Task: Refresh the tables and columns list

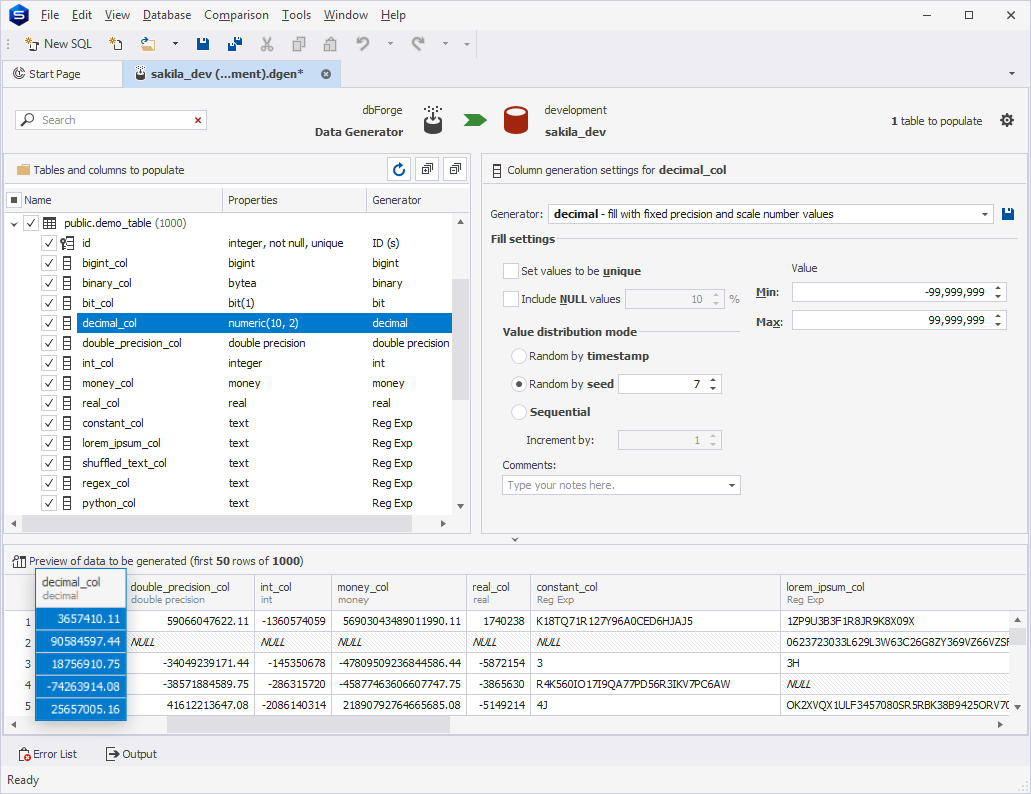Action: (399, 170)
